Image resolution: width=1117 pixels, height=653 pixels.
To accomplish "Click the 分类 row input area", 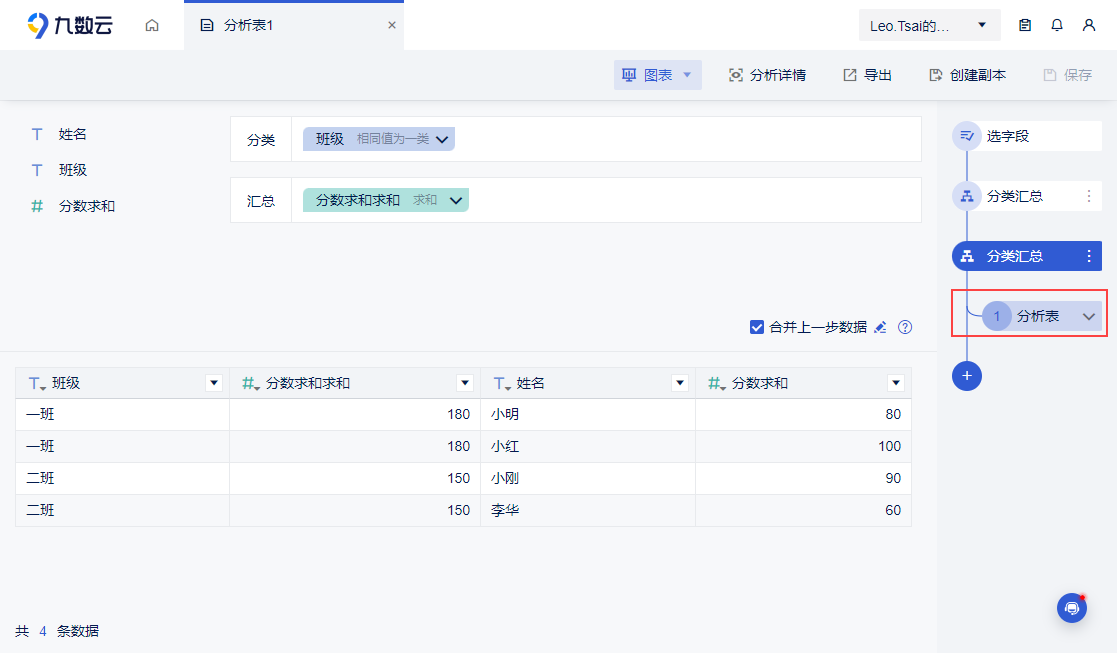I will click(x=606, y=139).
